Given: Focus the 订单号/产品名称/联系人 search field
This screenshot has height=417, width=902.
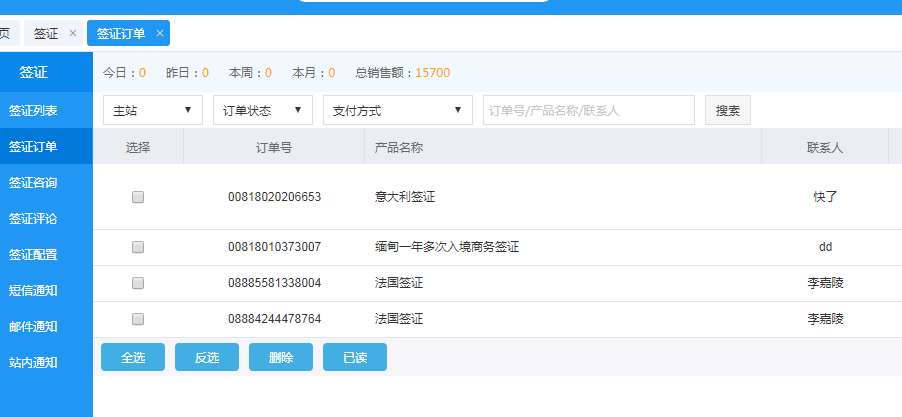Looking at the screenshot, I should pyautogui.click(x=588, y=110).
